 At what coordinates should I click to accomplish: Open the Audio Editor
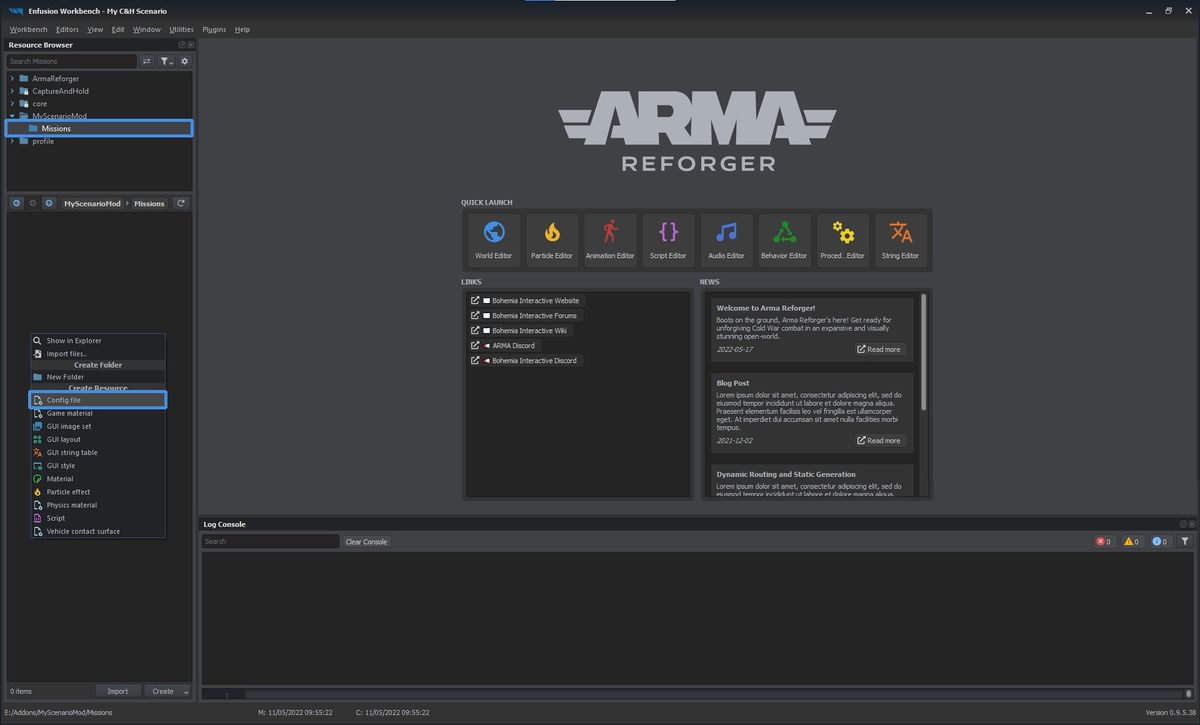[726, 239]
